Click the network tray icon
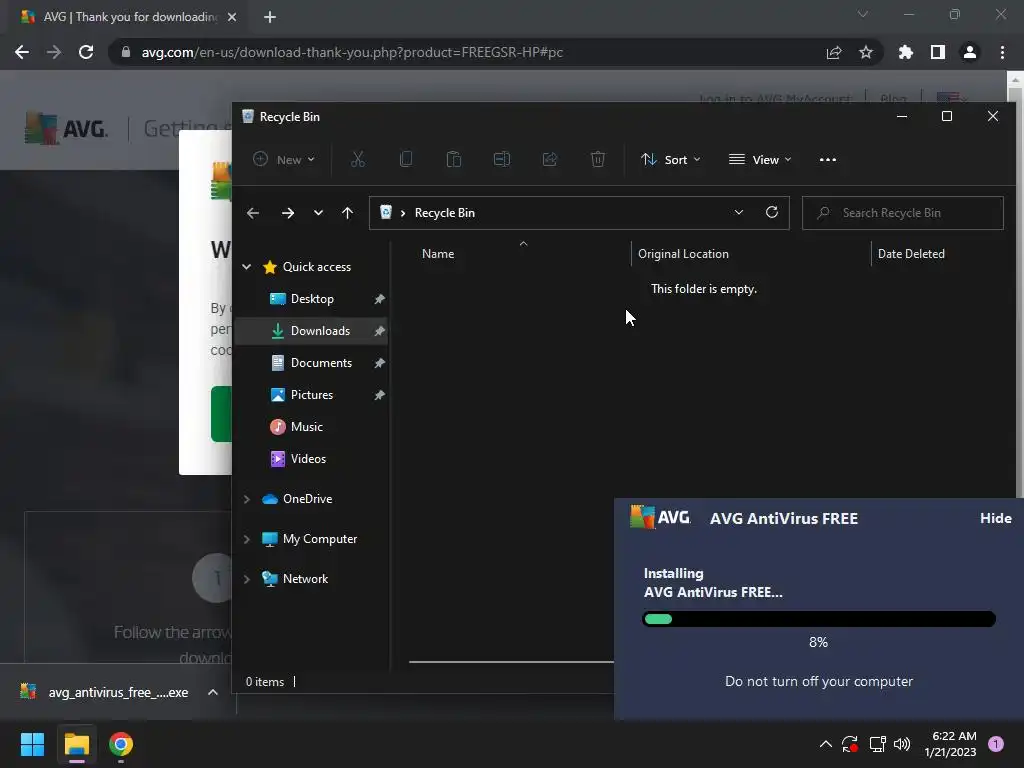The image size is (1024, 768). click(877, 744)
